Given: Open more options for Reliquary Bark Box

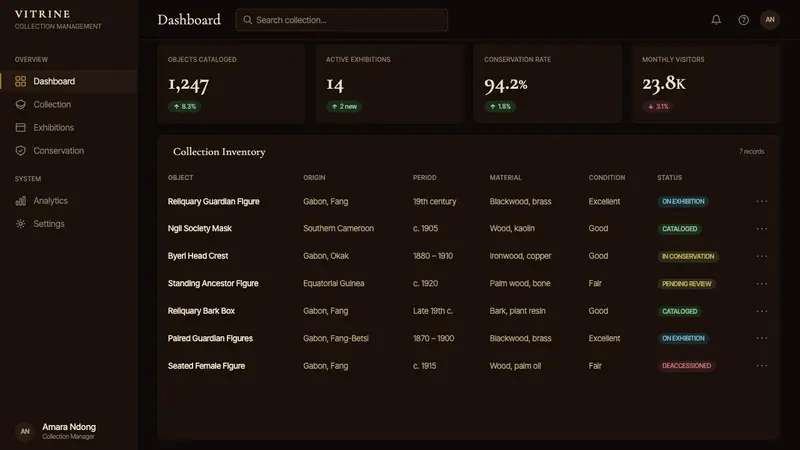Looking at the screenshot, I should [761, 311].
